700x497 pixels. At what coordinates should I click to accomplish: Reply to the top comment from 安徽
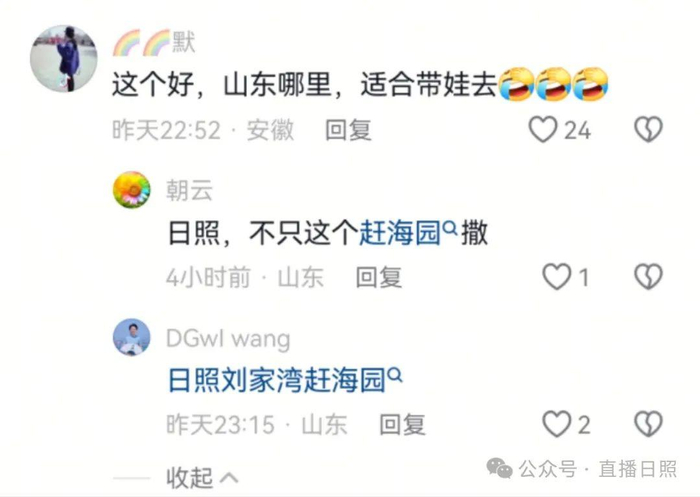coord(348,130)
